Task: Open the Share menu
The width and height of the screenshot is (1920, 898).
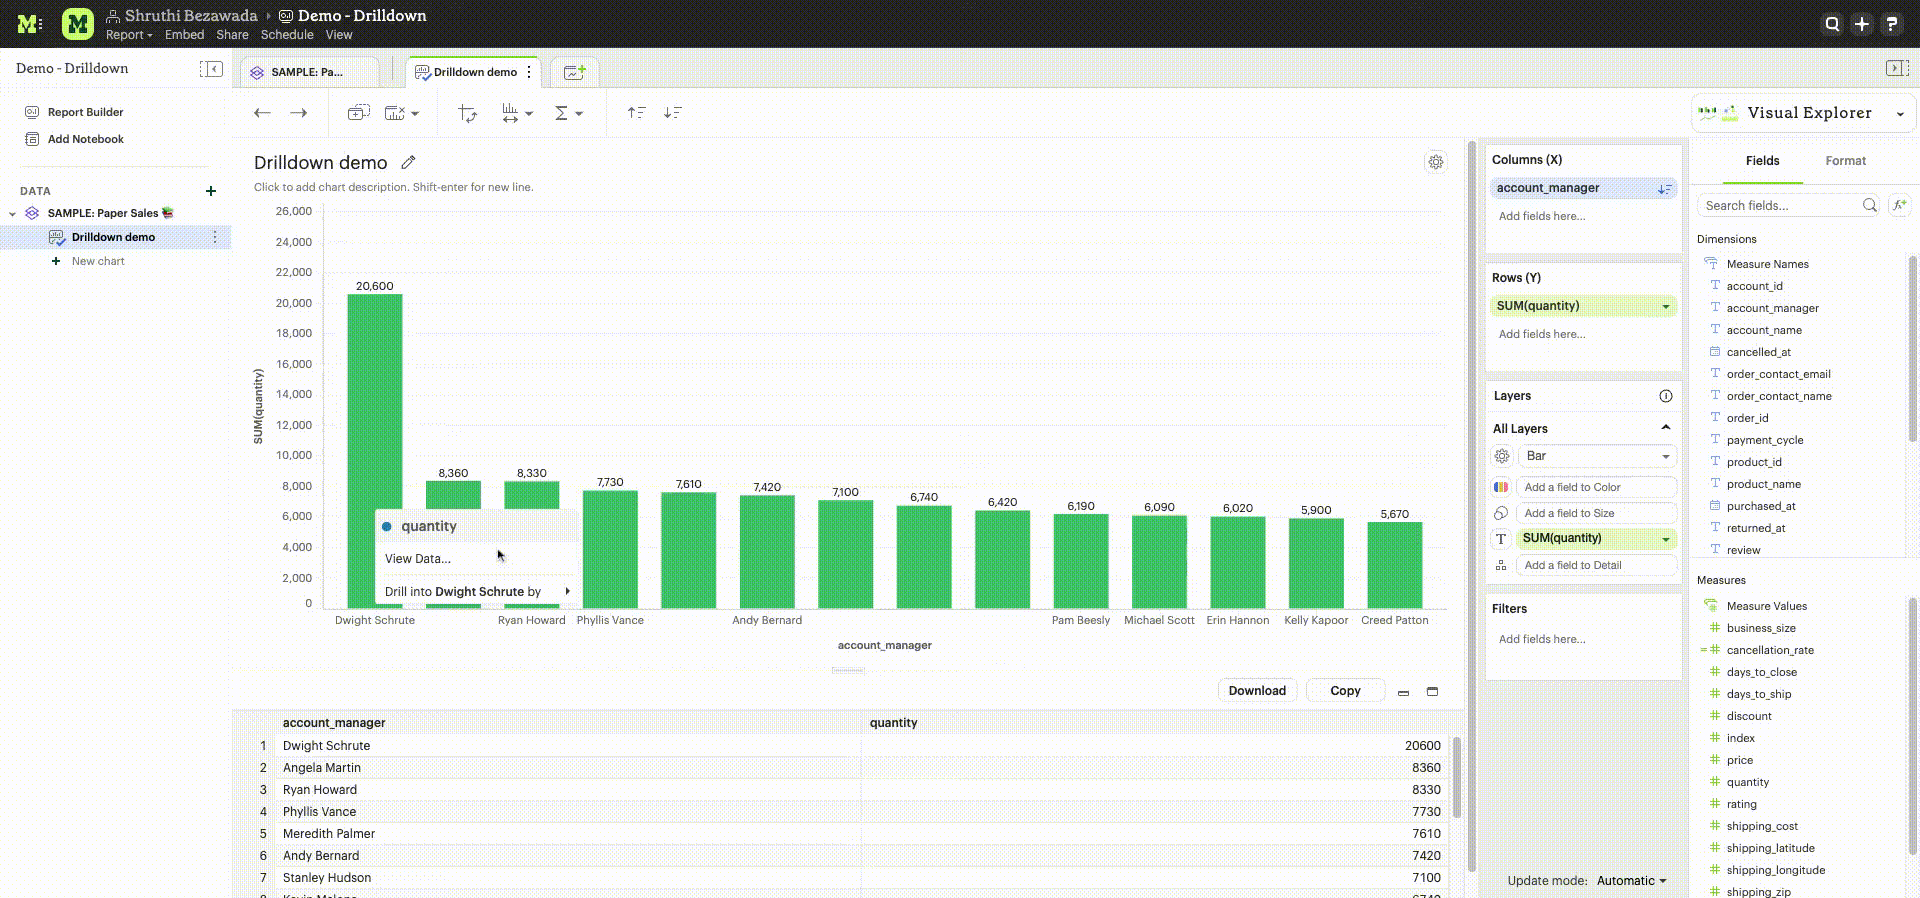Action: point(232,35)
